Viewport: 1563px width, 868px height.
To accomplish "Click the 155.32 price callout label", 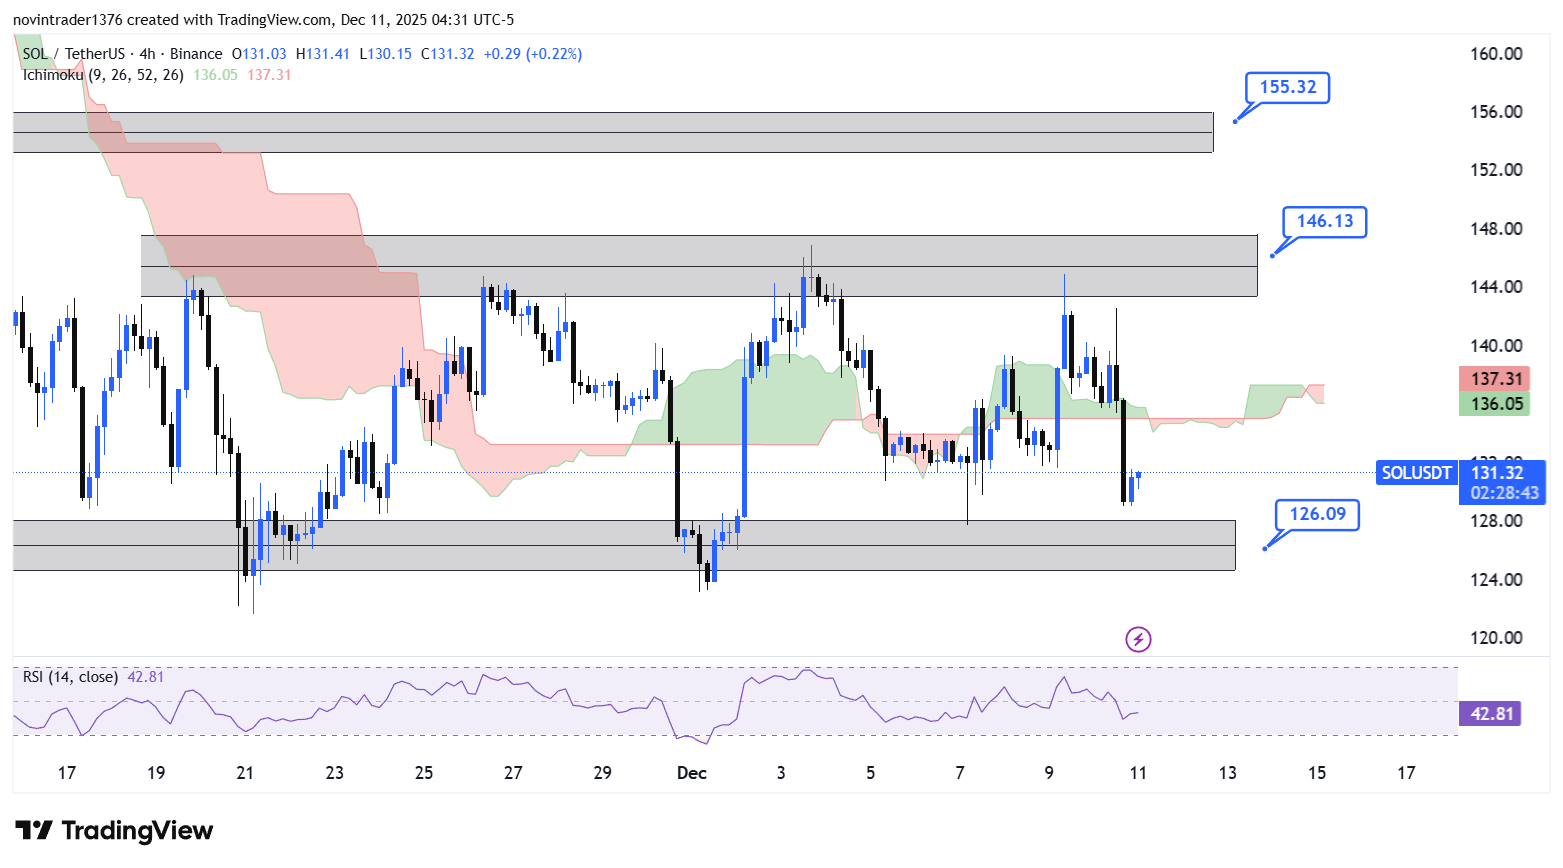I will (1287, 87).
